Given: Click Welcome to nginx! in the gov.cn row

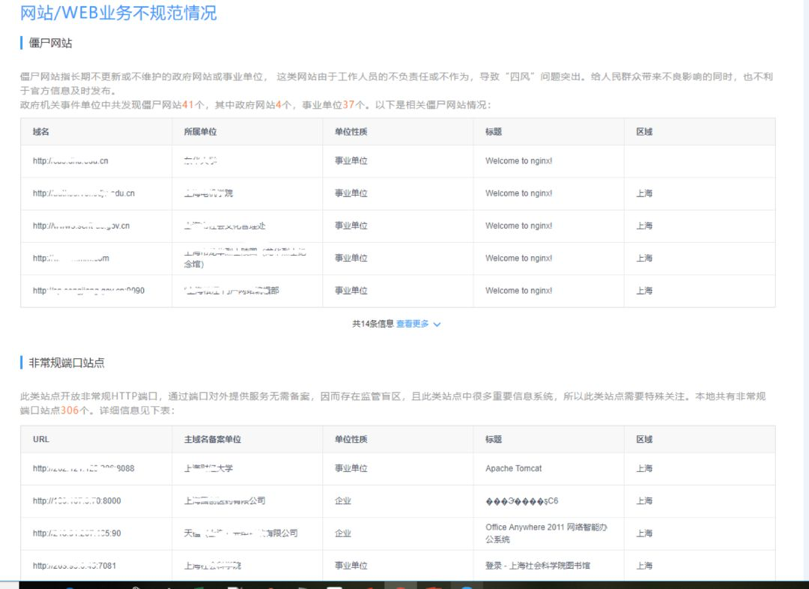Looking at the screenshot, I should (x=519, y=226).
